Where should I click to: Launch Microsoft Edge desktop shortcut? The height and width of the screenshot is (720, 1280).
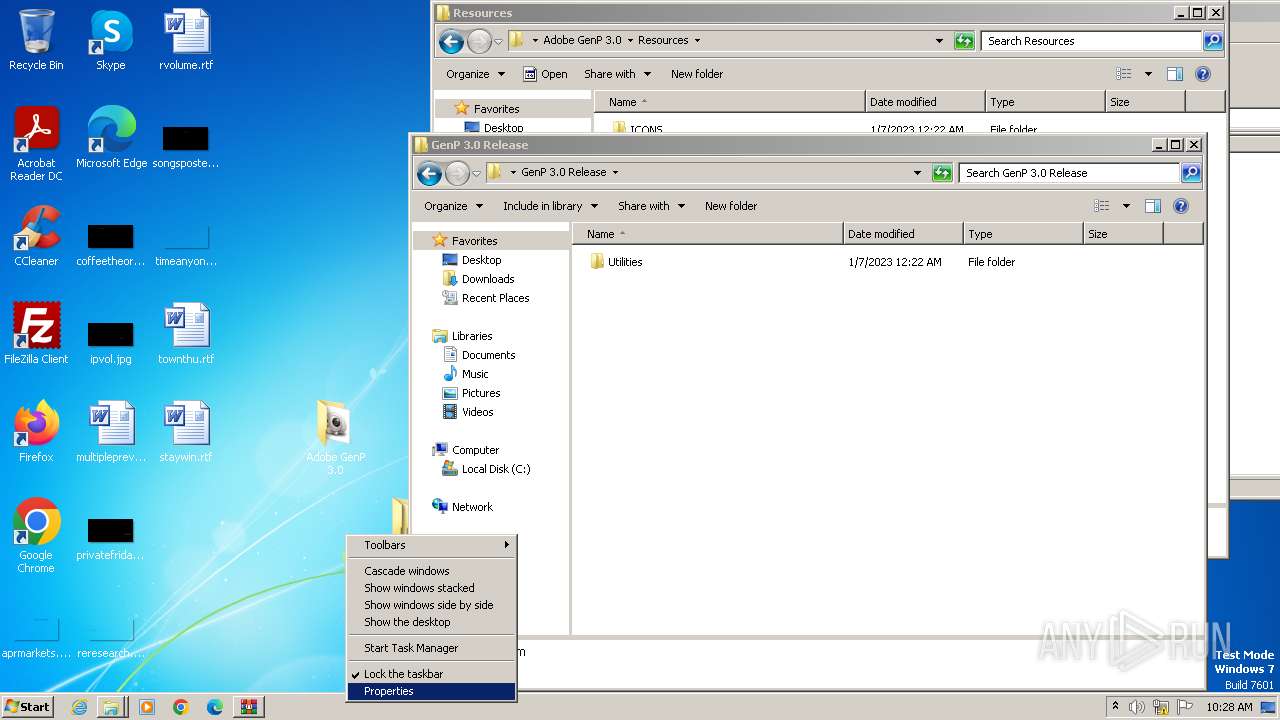111,138
